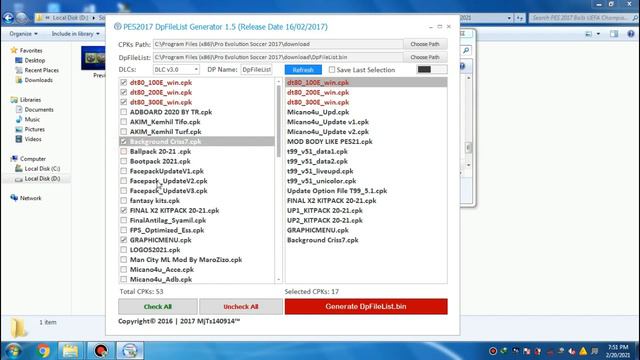Screen dimensions: 640x360
Task: Check LOGOS2021.cpk checkbox
Action: click(x=124, y=250)
